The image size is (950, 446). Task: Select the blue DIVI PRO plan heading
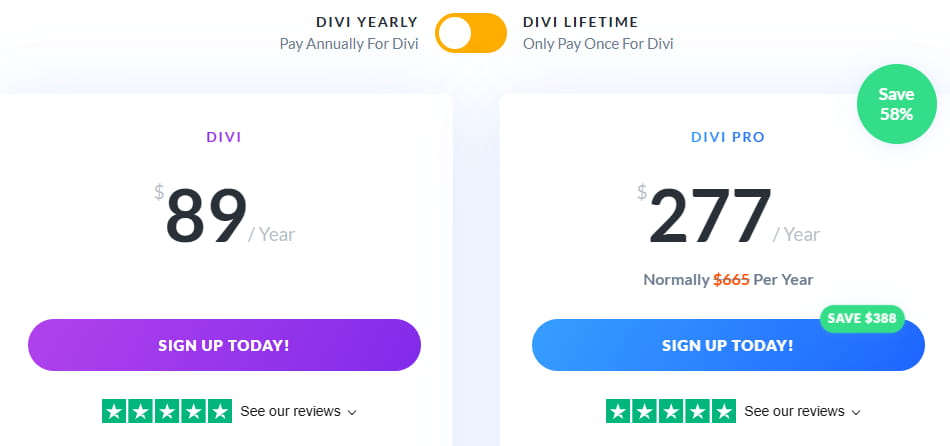(727, 137)
